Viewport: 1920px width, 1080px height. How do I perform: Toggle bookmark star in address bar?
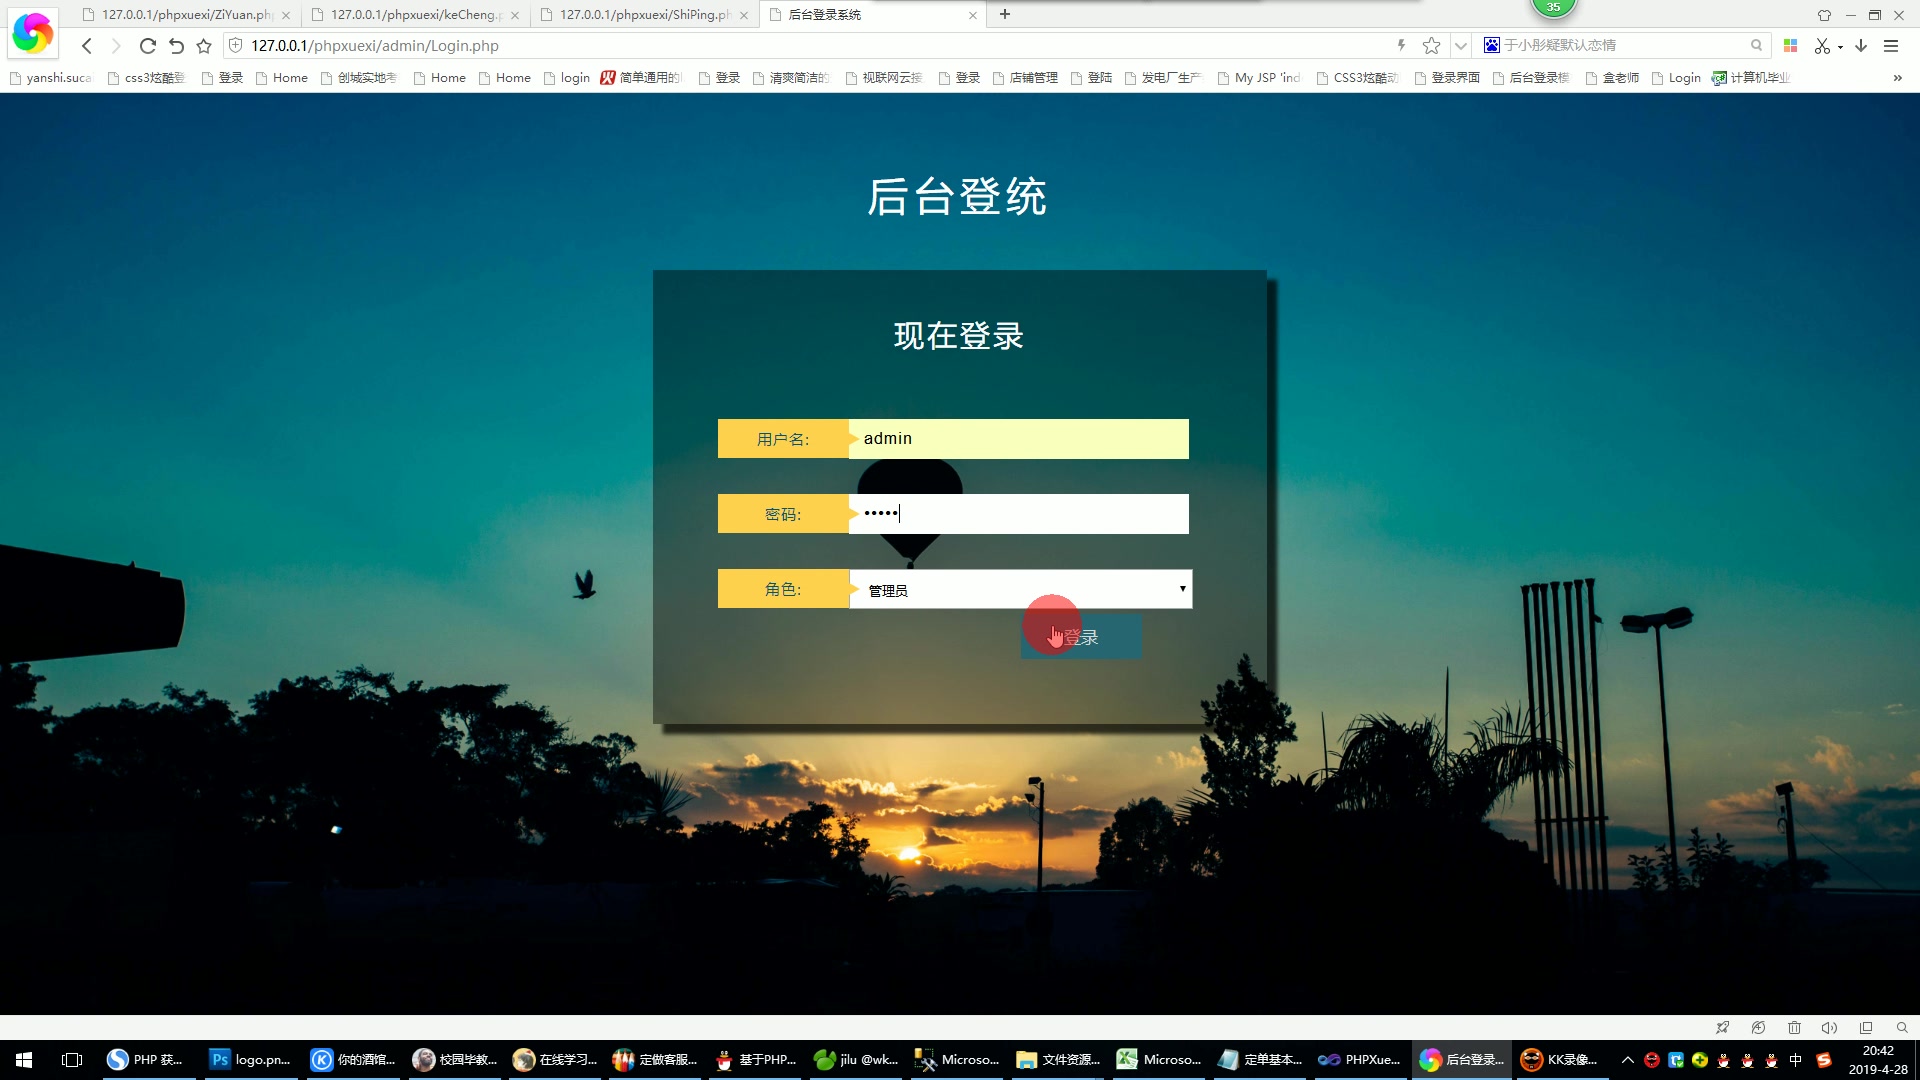[1431, 46]
